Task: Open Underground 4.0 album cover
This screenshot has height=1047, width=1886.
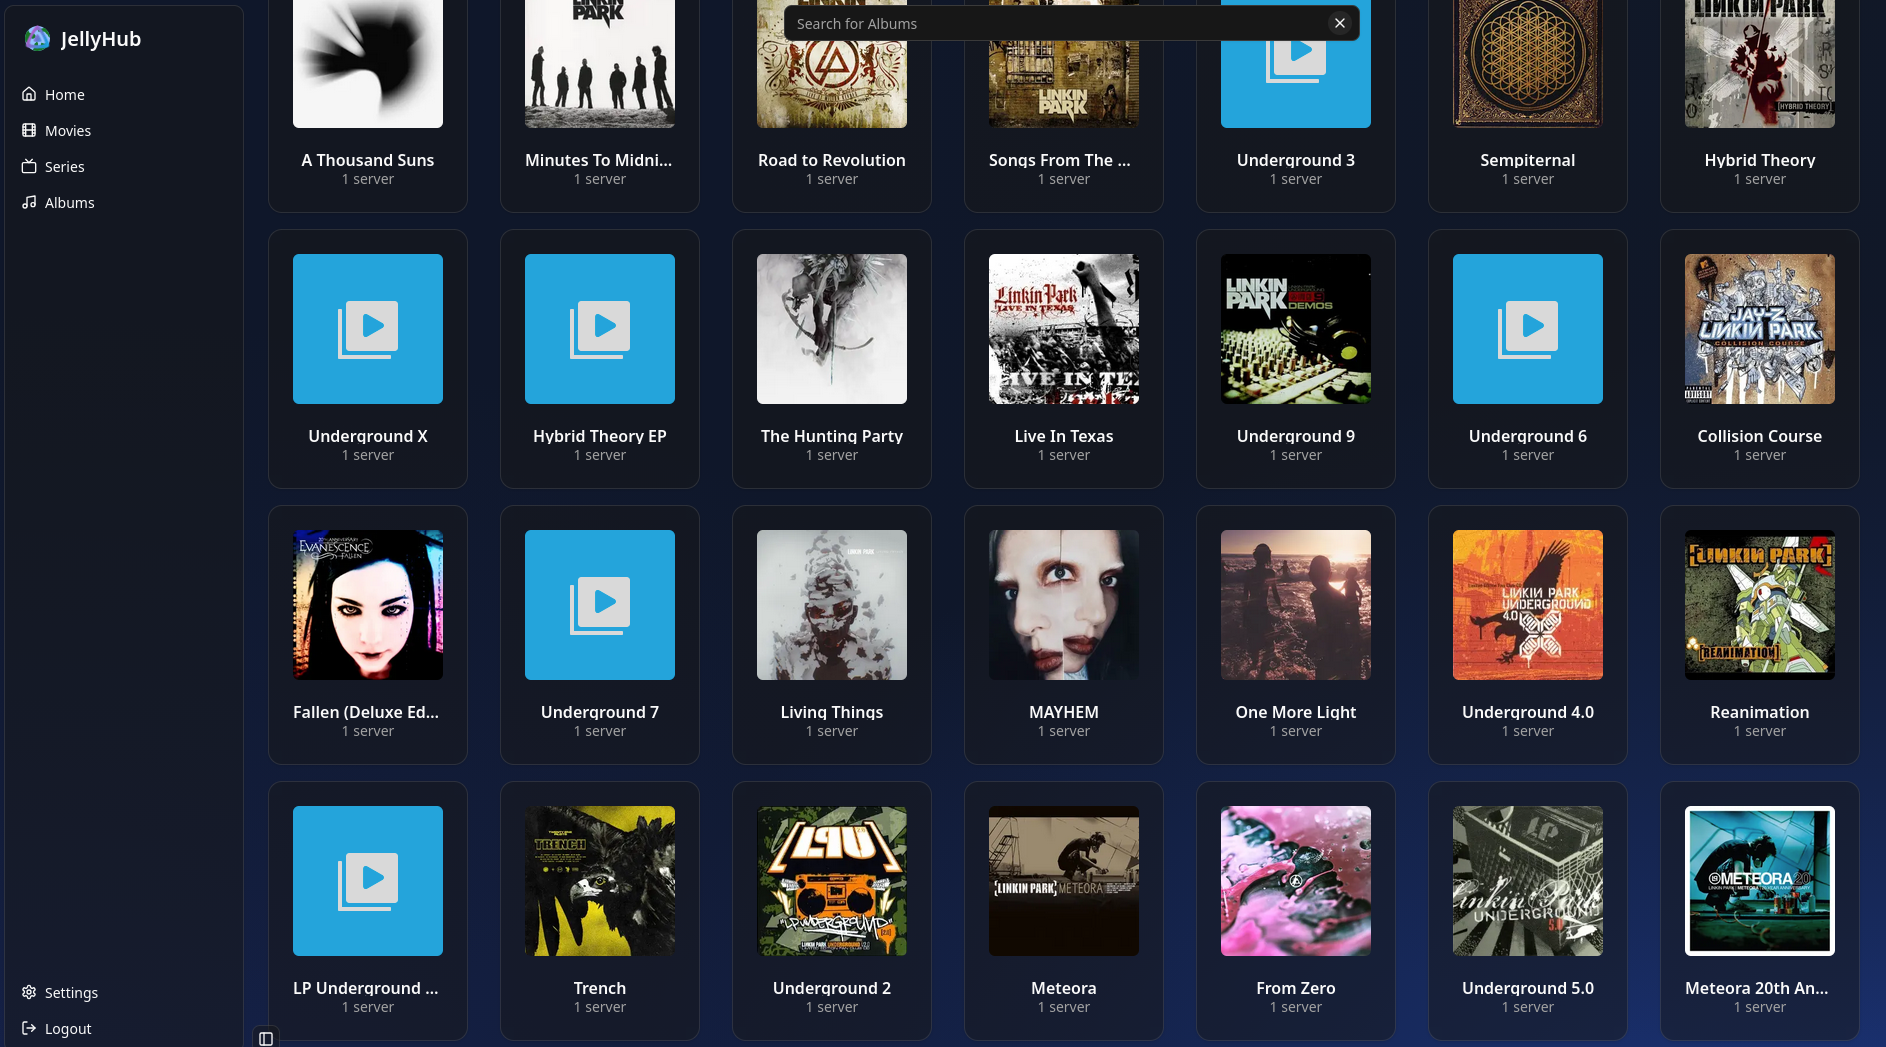Action: (1528, 605)
